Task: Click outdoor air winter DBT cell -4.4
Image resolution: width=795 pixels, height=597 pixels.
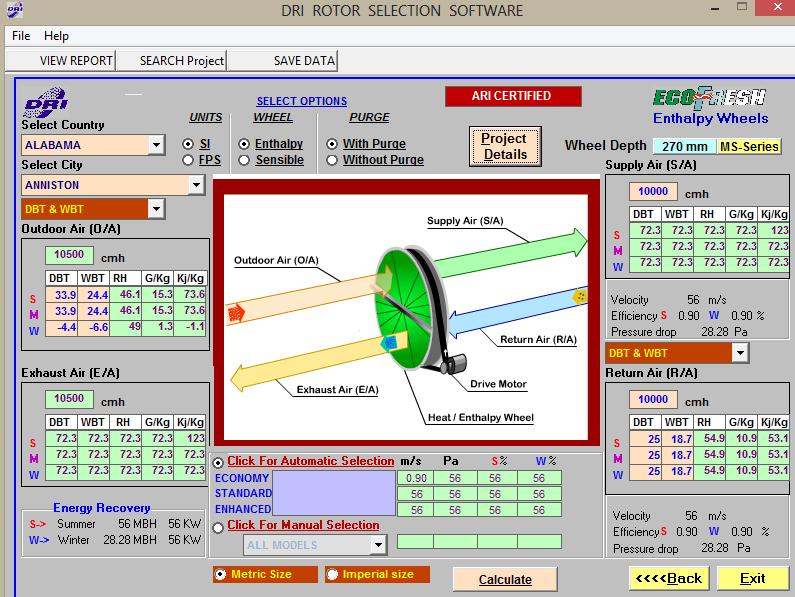Action: click(x=61, y=327)
